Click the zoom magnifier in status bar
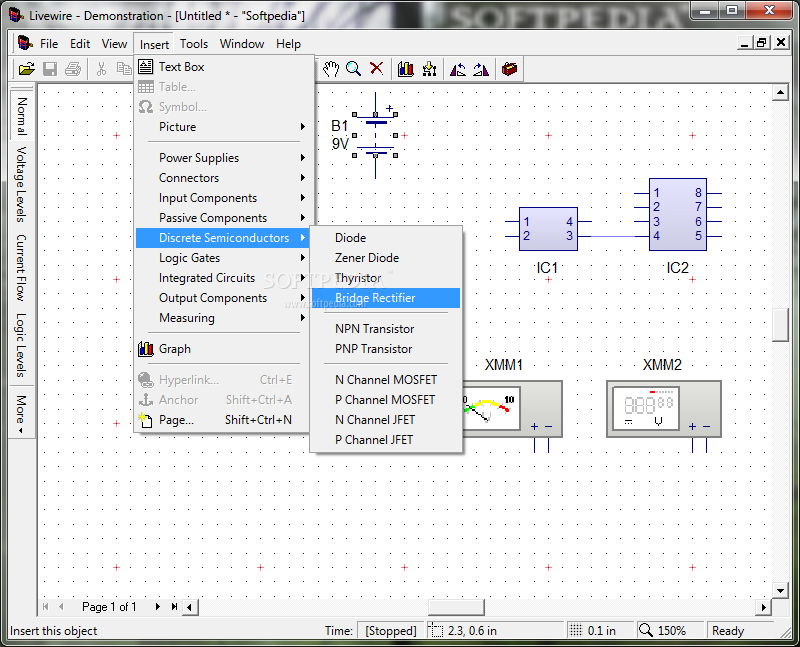The width and height of the screenshot is (800, 647). click(x=645, y=630)
